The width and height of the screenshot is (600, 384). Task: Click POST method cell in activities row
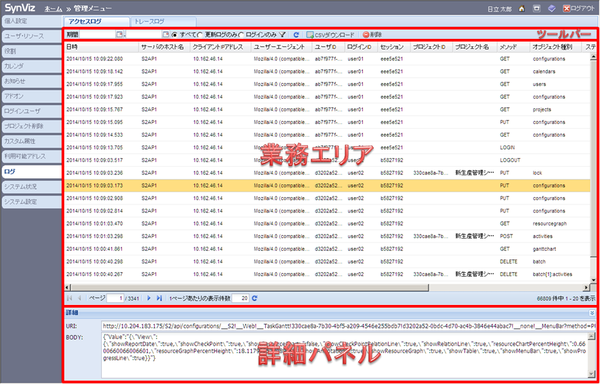point(505,236)
